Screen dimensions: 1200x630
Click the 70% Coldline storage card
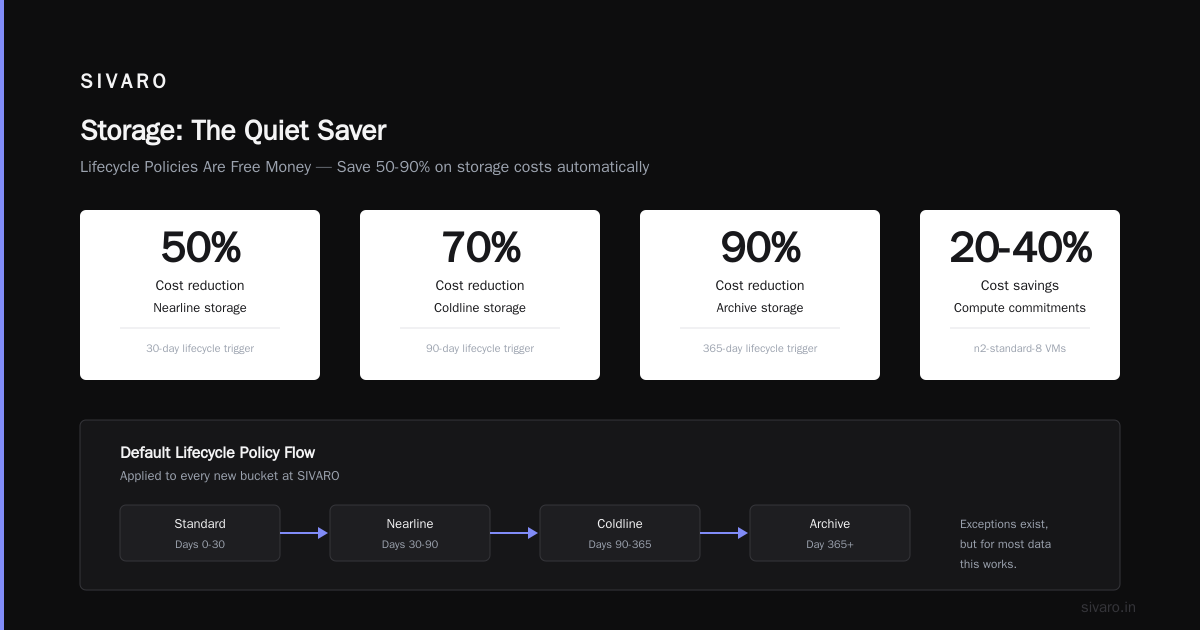pos(480,295)
